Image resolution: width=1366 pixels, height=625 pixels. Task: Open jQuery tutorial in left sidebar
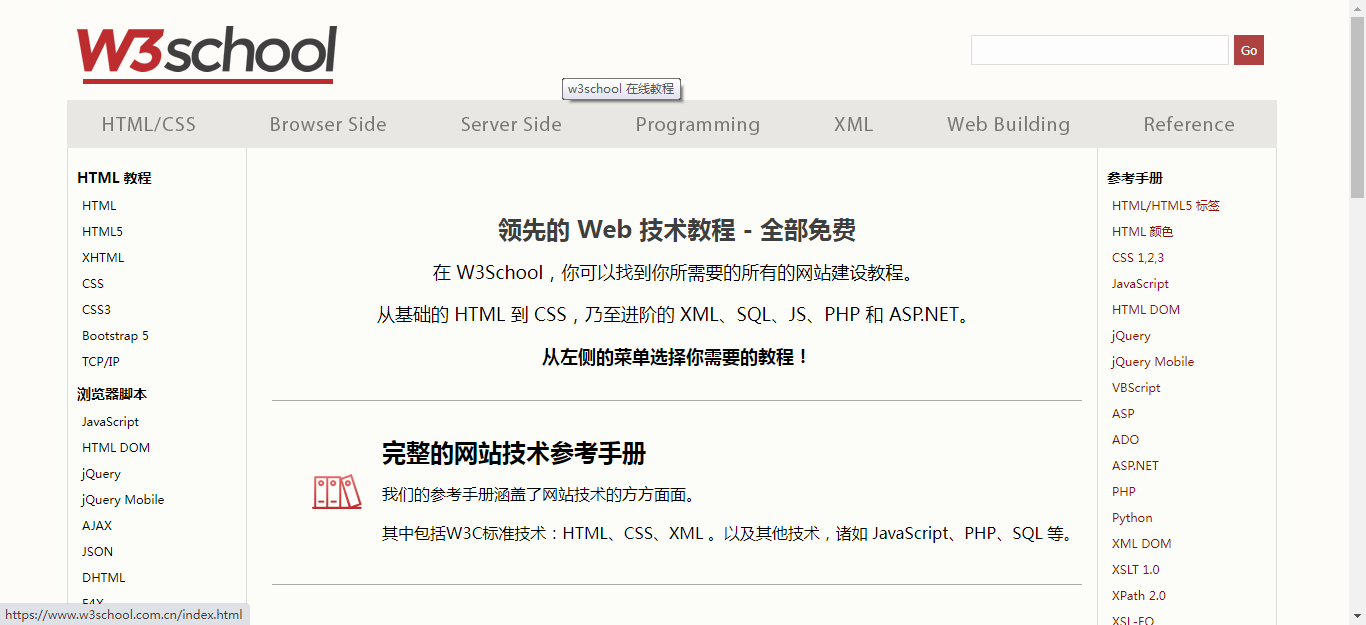pyautogui.click(x=101, y=473)
